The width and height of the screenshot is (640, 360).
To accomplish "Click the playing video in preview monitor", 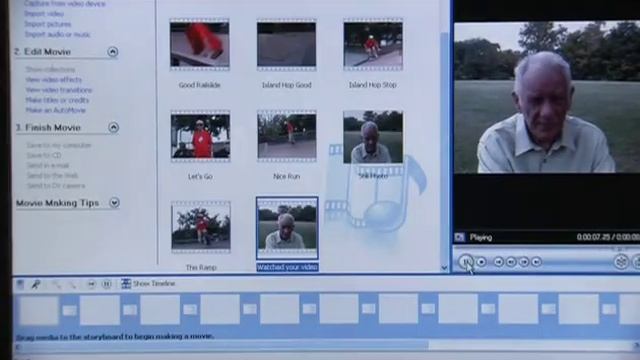I will click(547, 97).
